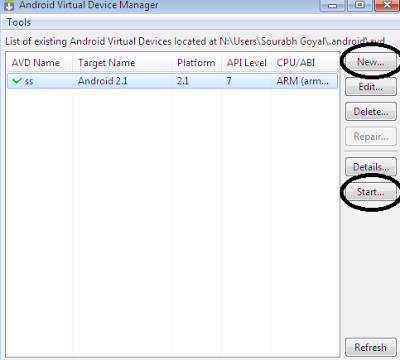The image size is (400, 360).
Task: Start the selected virtual device
Action: (x=371, y=192)
